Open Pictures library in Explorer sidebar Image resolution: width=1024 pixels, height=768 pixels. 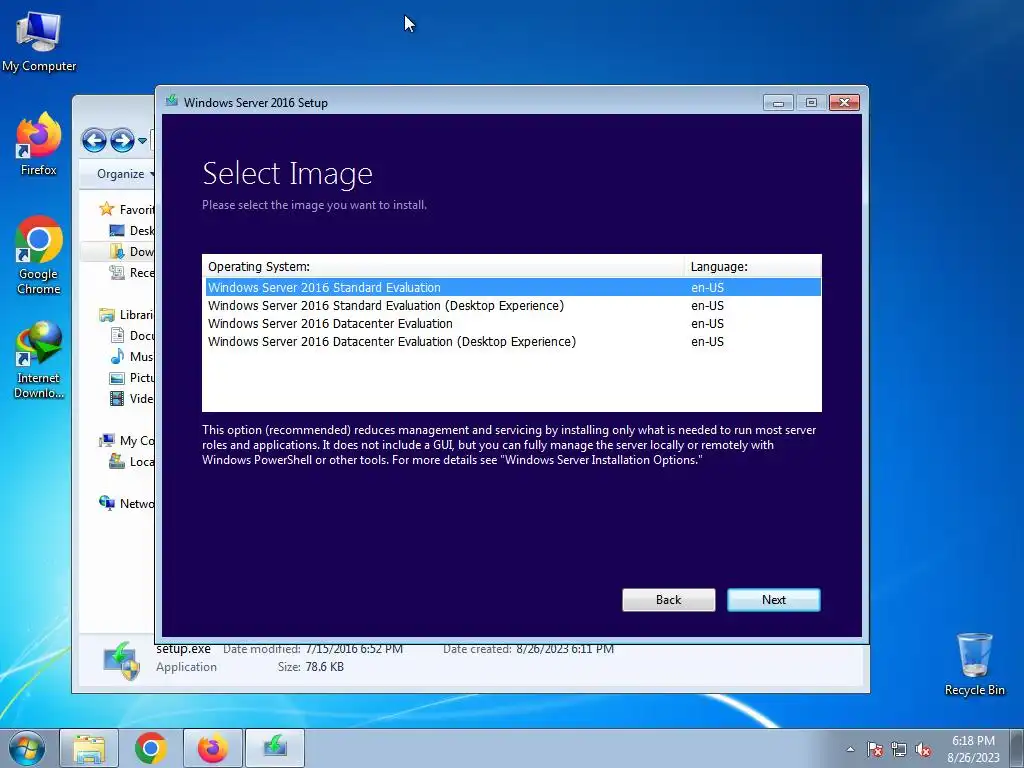point(132,377)
